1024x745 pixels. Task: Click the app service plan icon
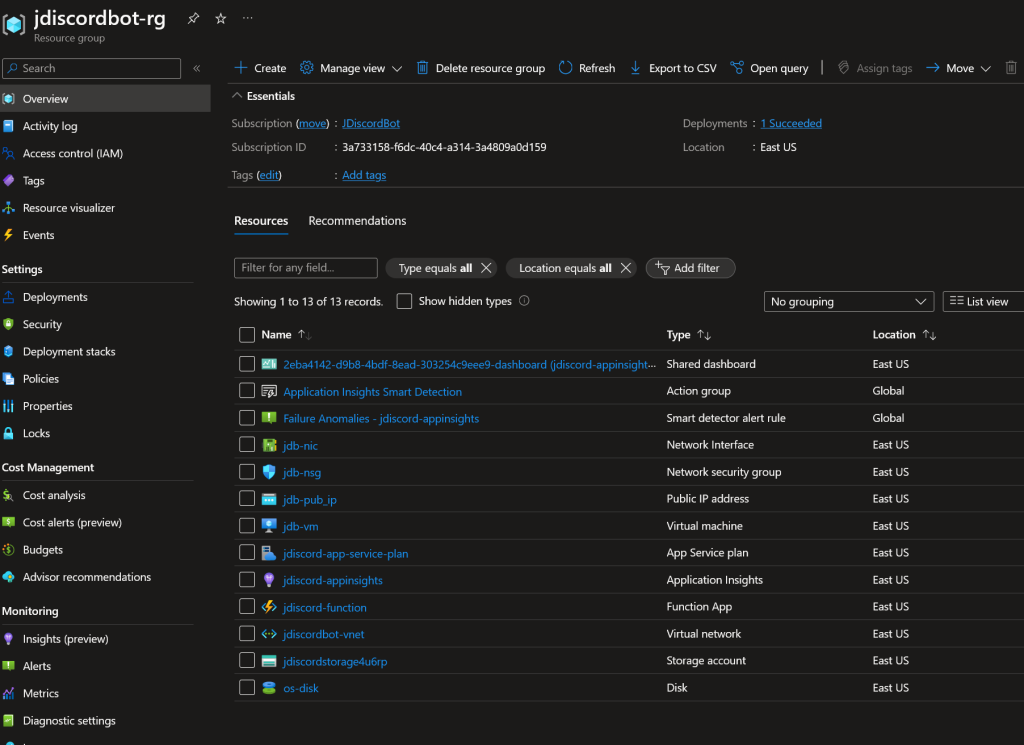pos(269,553)
